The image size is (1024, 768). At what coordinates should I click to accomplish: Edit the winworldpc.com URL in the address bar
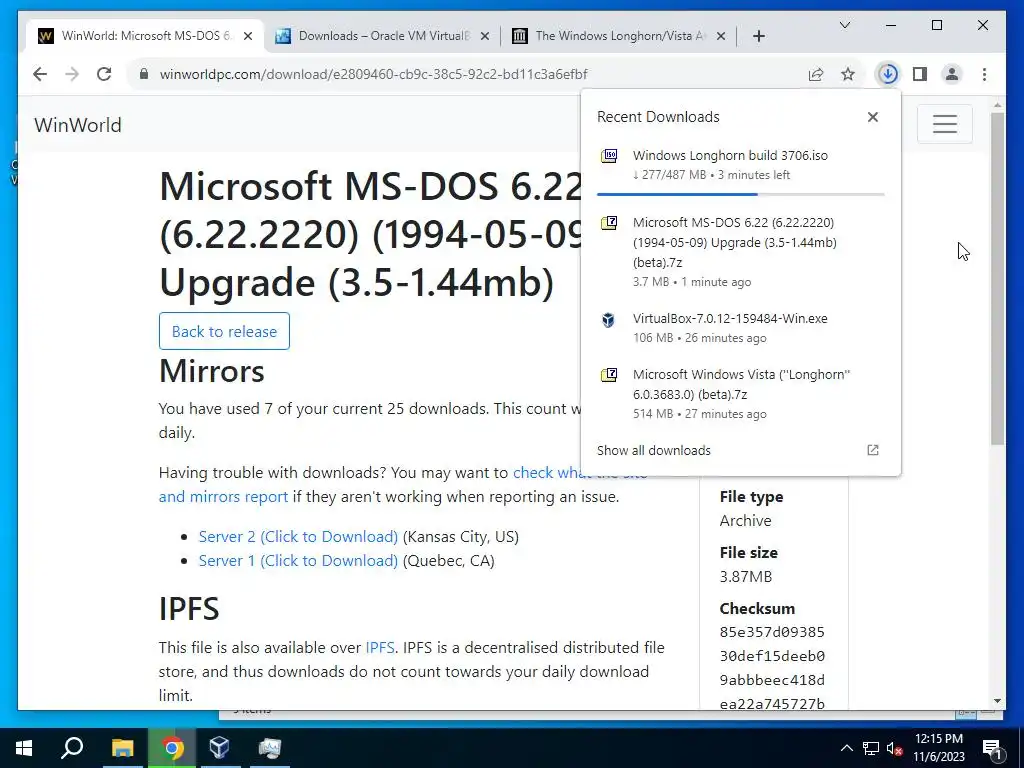tap(374, 74)
